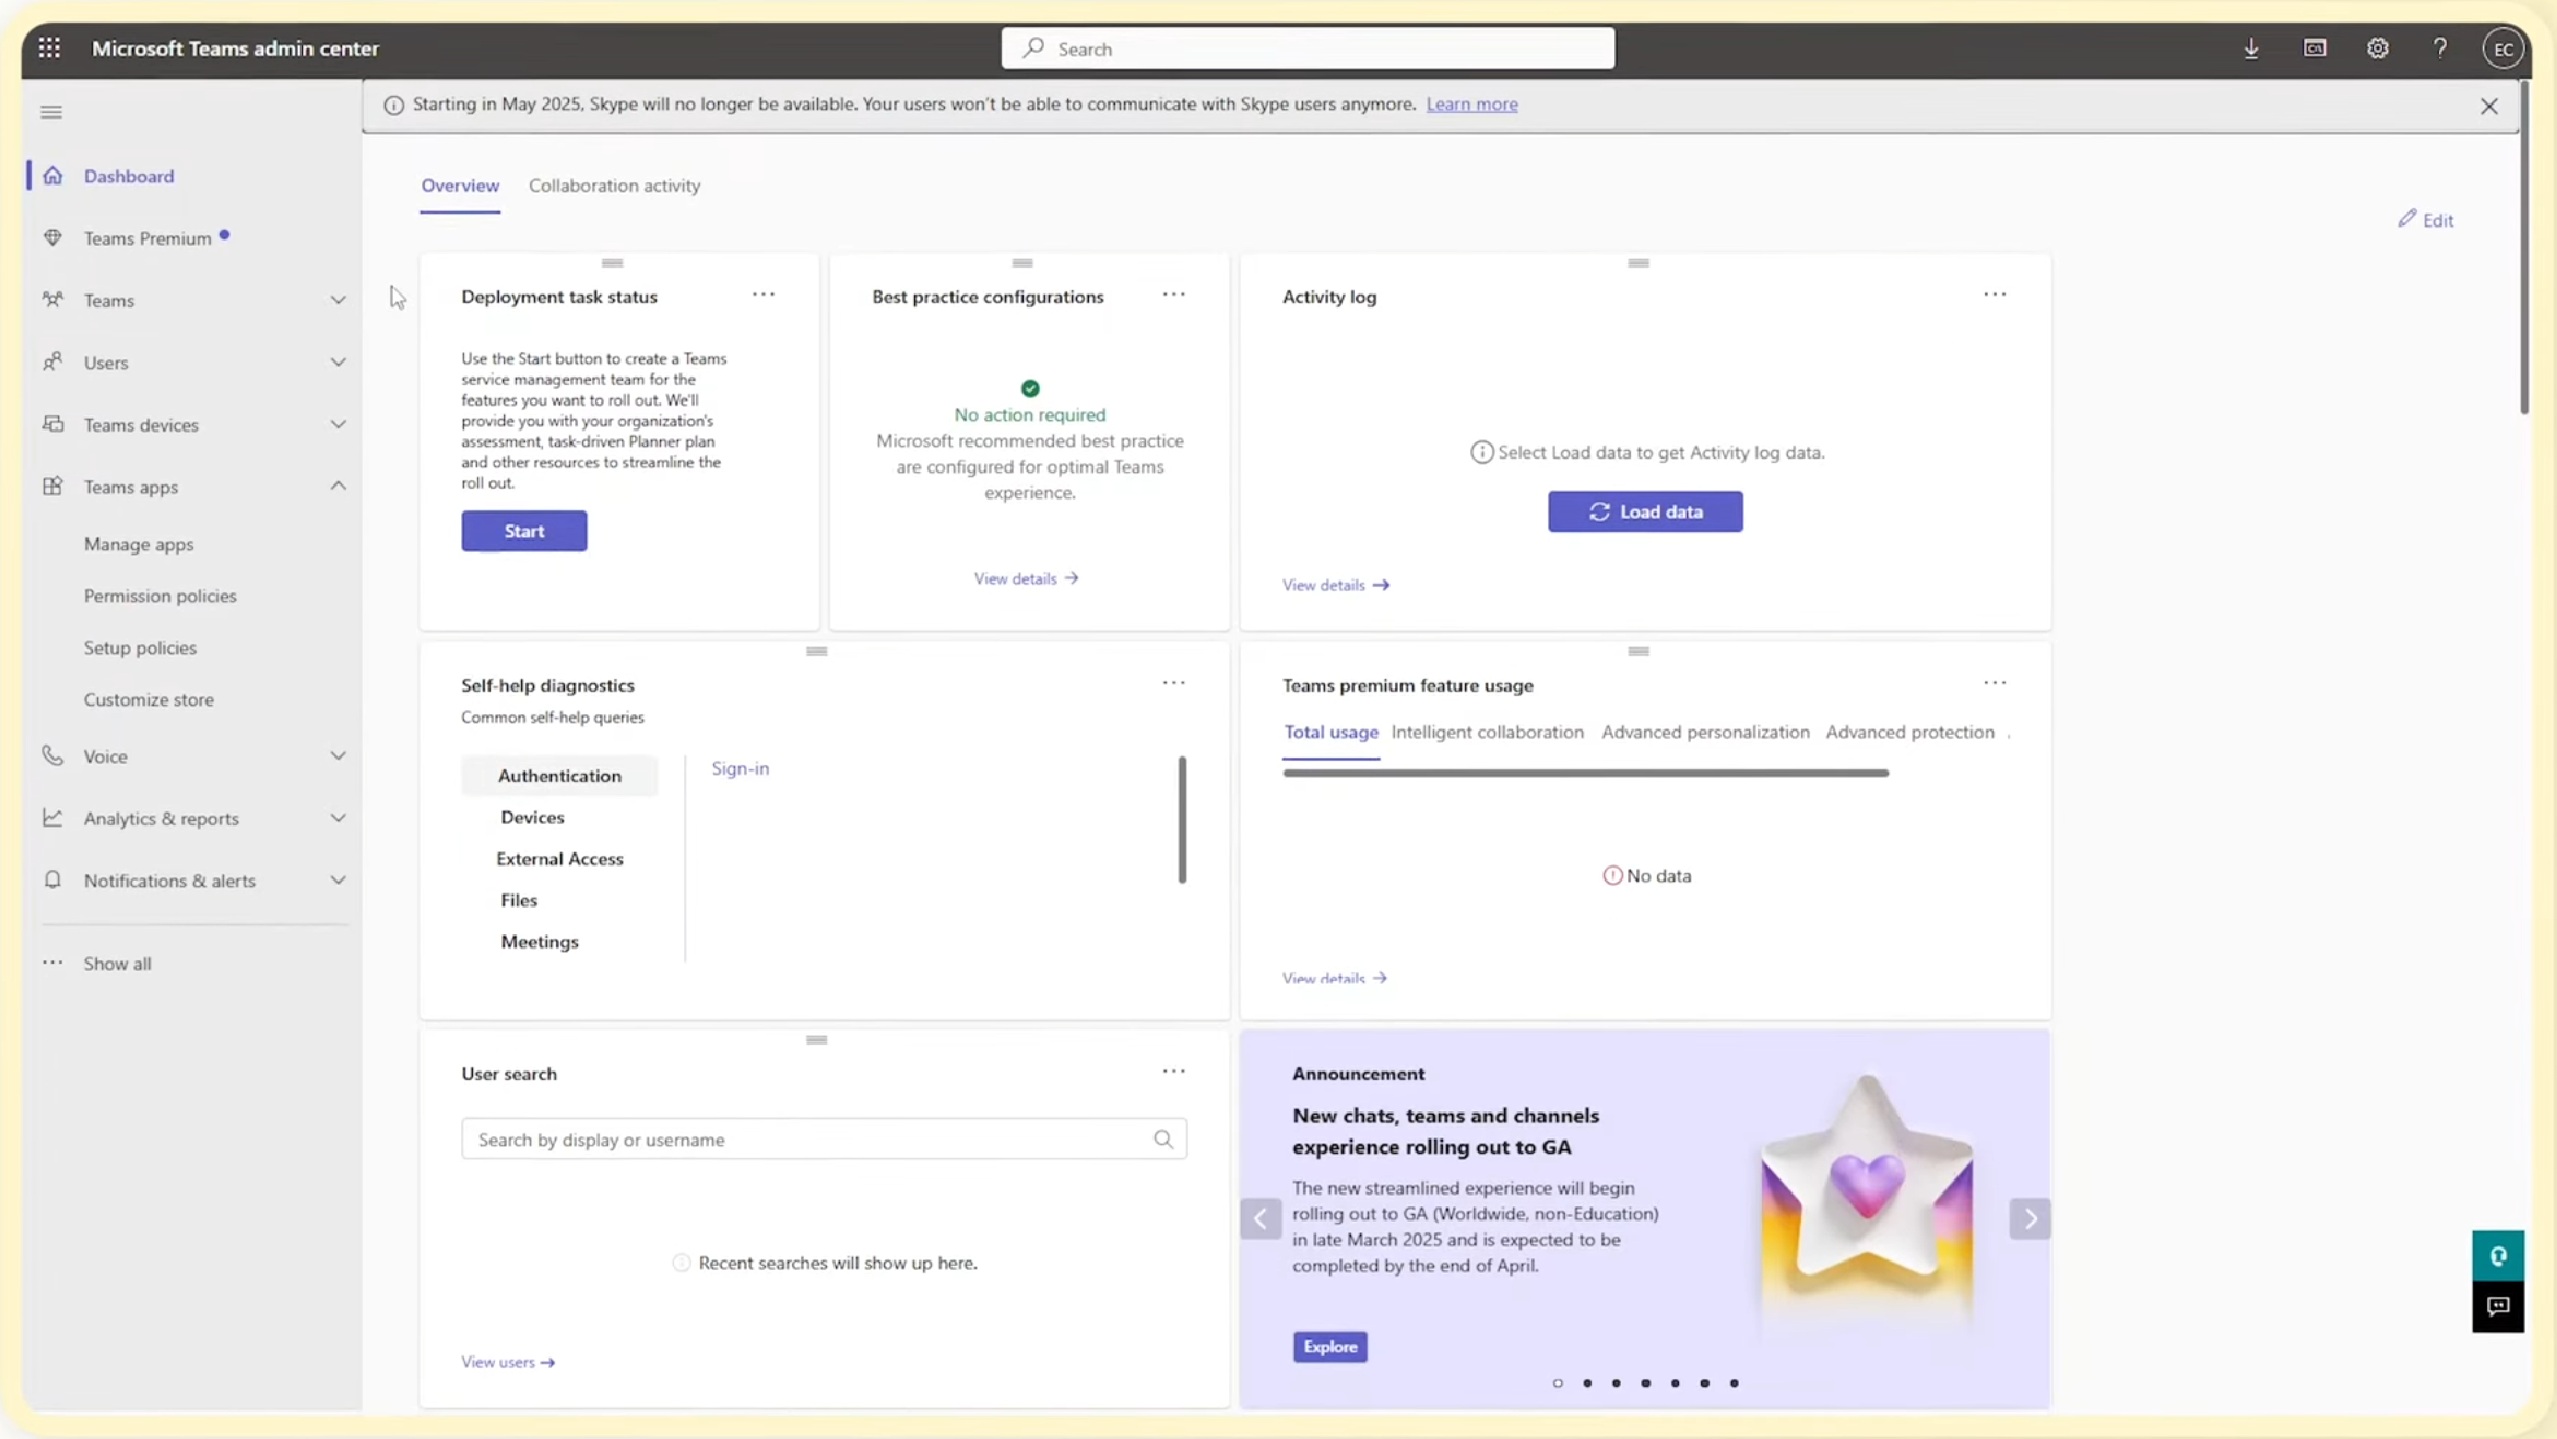
Task: Click the User search input field
Action: pyautogui.click(x=810, y=1139)
